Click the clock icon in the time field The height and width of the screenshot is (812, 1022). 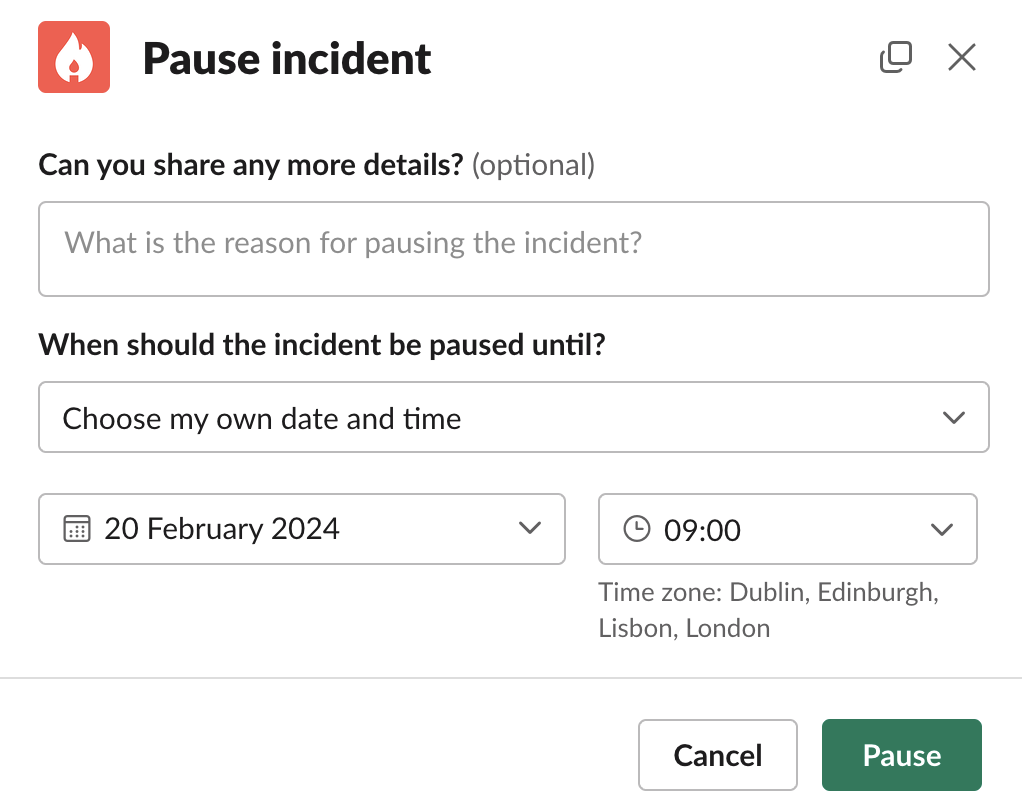637,528
